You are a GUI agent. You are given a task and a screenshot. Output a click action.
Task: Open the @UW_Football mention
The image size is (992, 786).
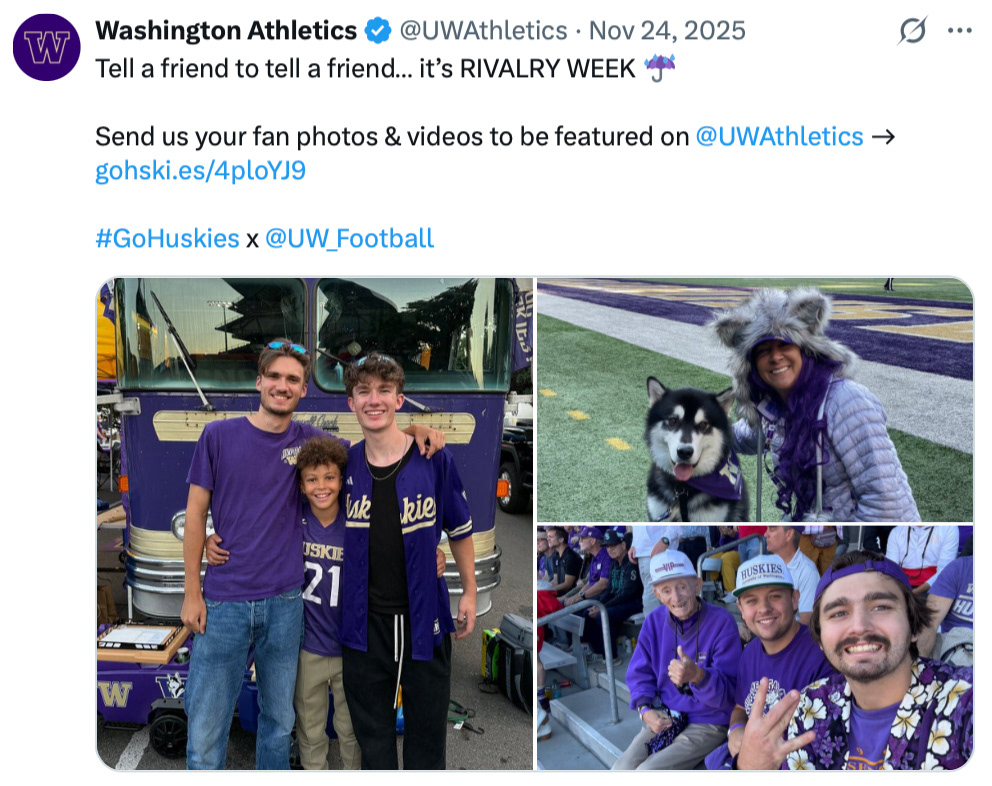[349, 238]
